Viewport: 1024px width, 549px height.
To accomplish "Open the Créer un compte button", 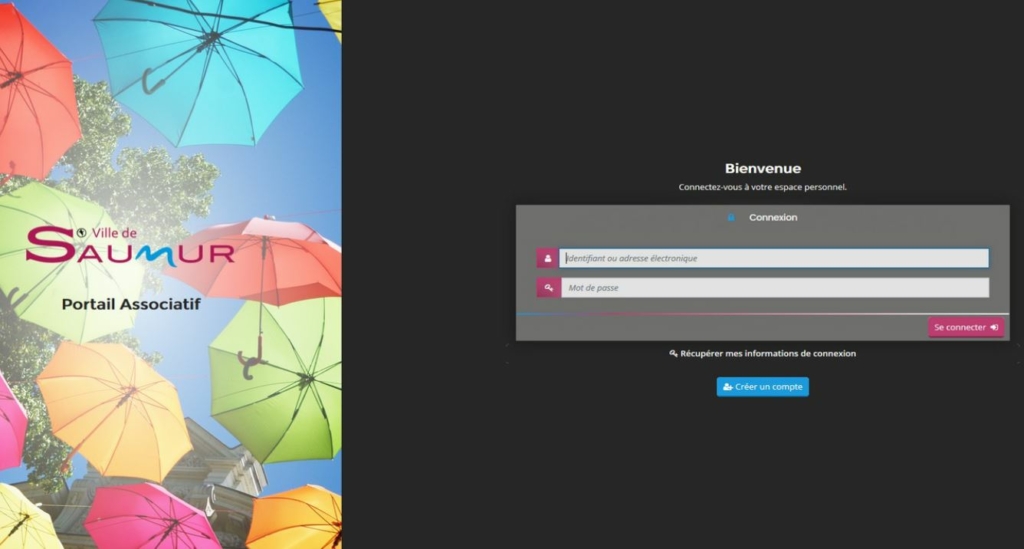I will [763, 386].
